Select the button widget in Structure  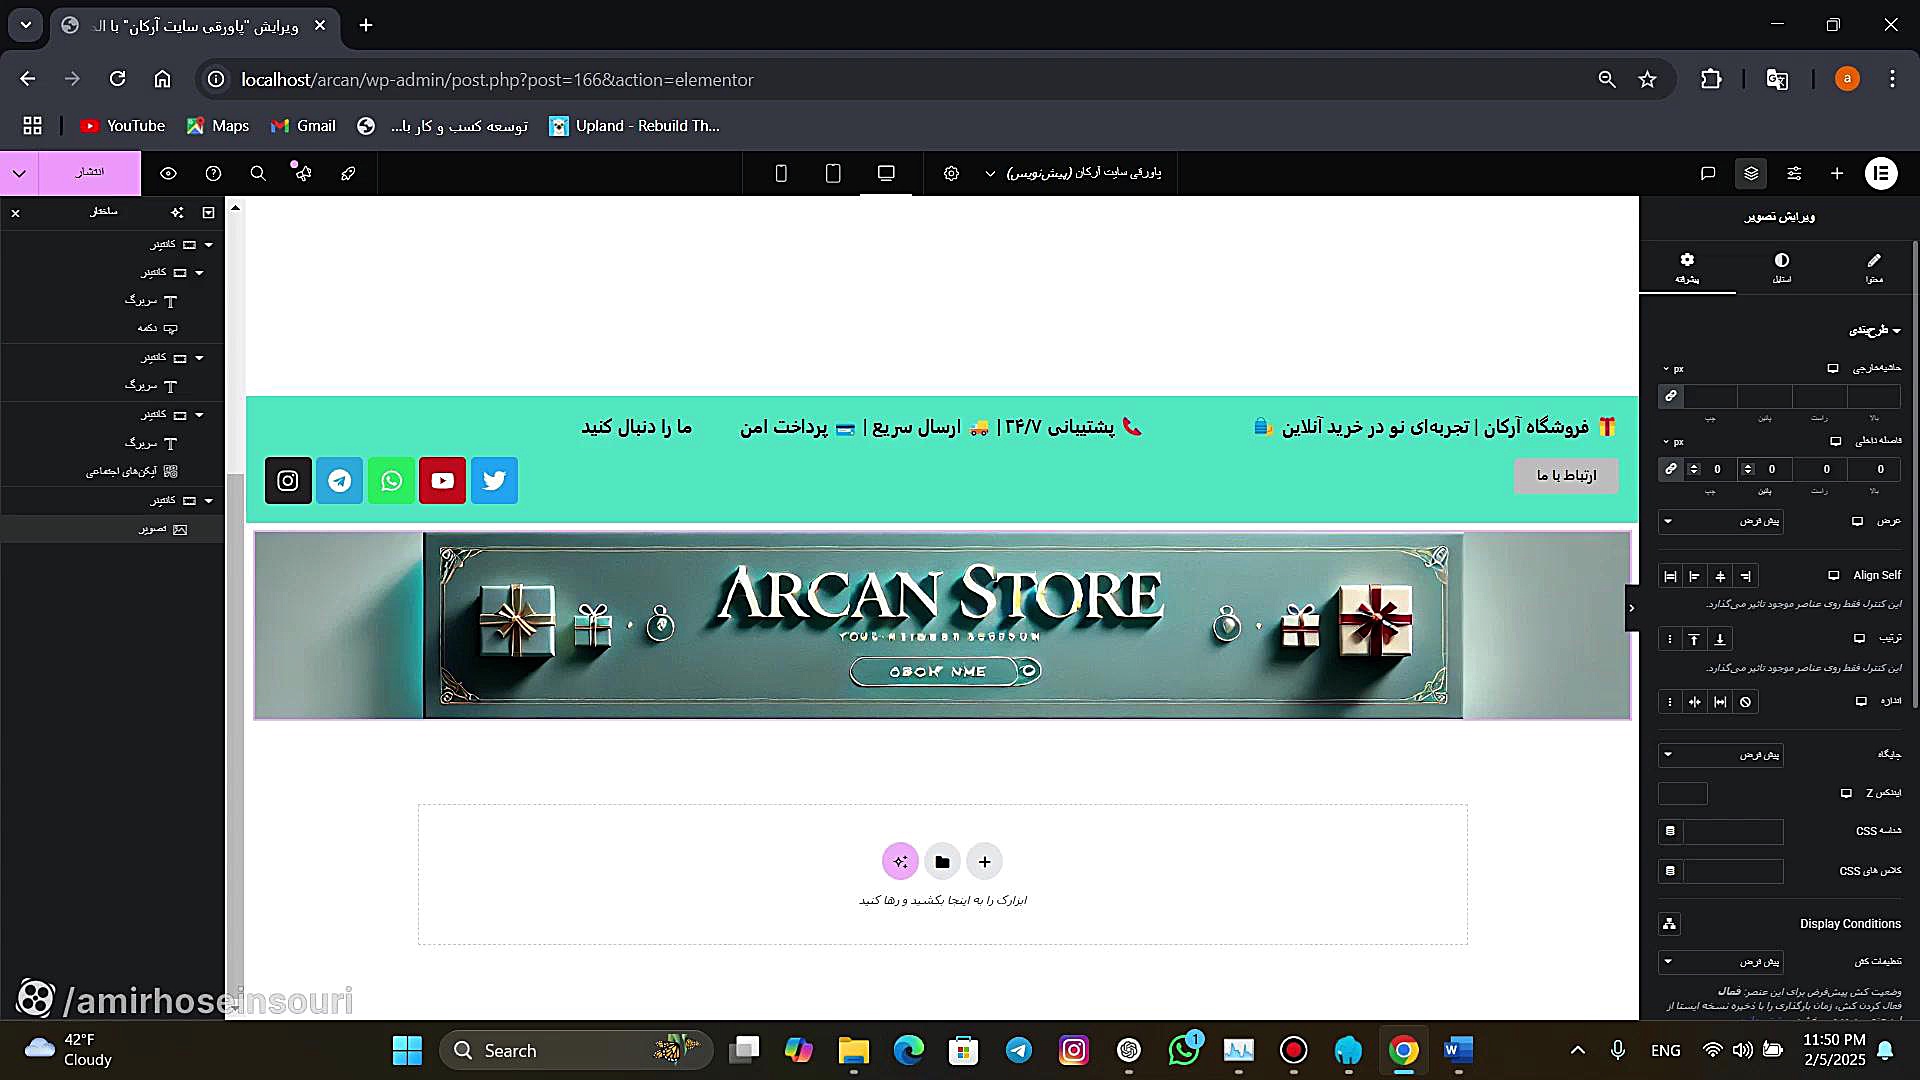158,328
